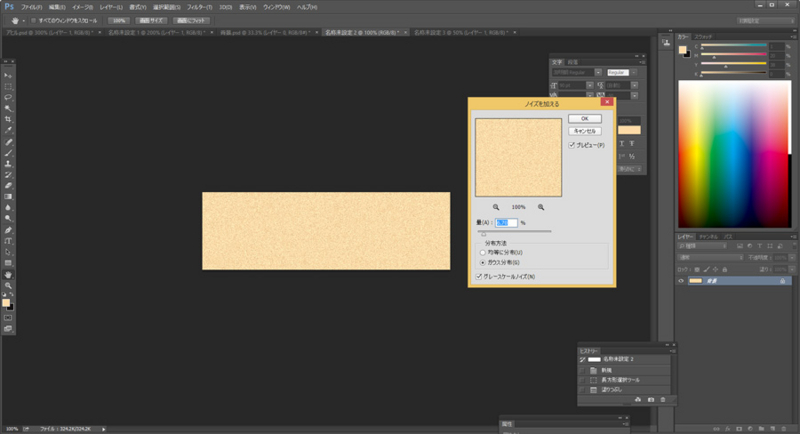Select the Gradient tool
The height and width of the screenshot is (434, 800).
tap(8, 196)
